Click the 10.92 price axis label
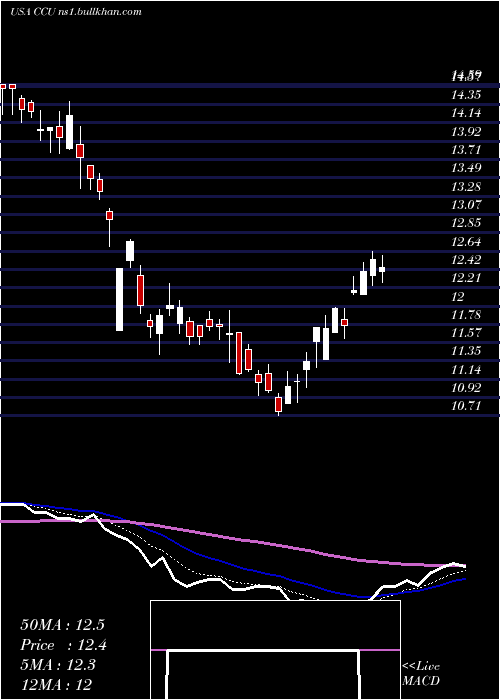This screenshot has width=500, height=700. 466,388
